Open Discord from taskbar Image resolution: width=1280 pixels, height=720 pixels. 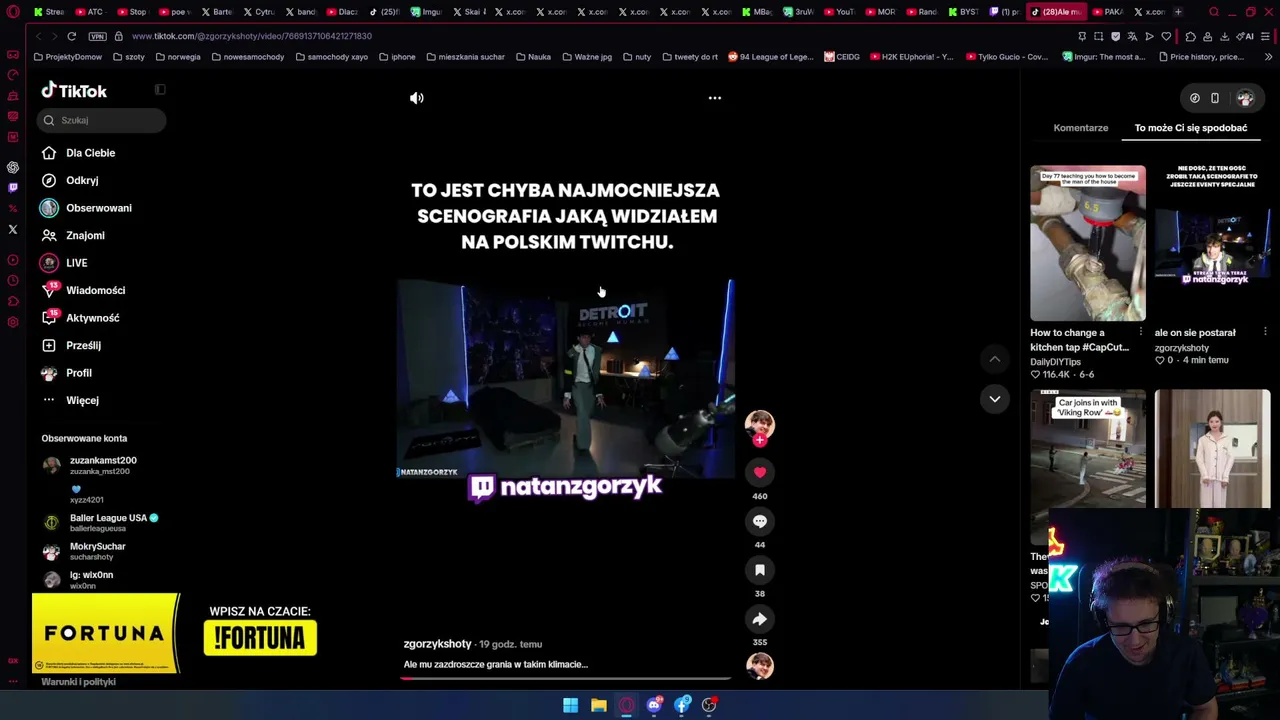coord(654,705)
